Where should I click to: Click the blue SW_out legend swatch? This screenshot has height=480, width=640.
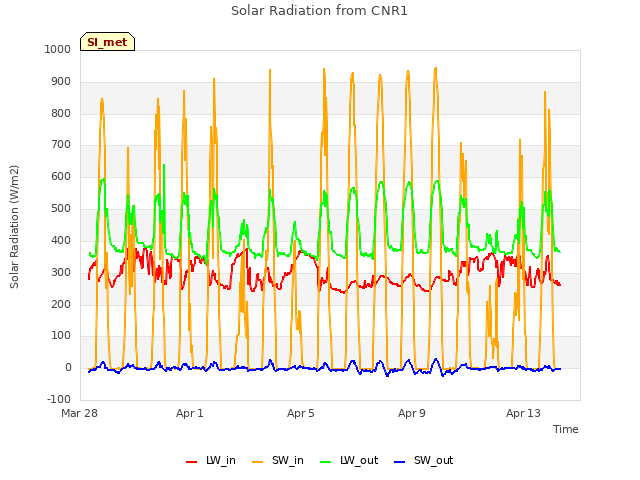pyautogui.click(x=400, y=462)
